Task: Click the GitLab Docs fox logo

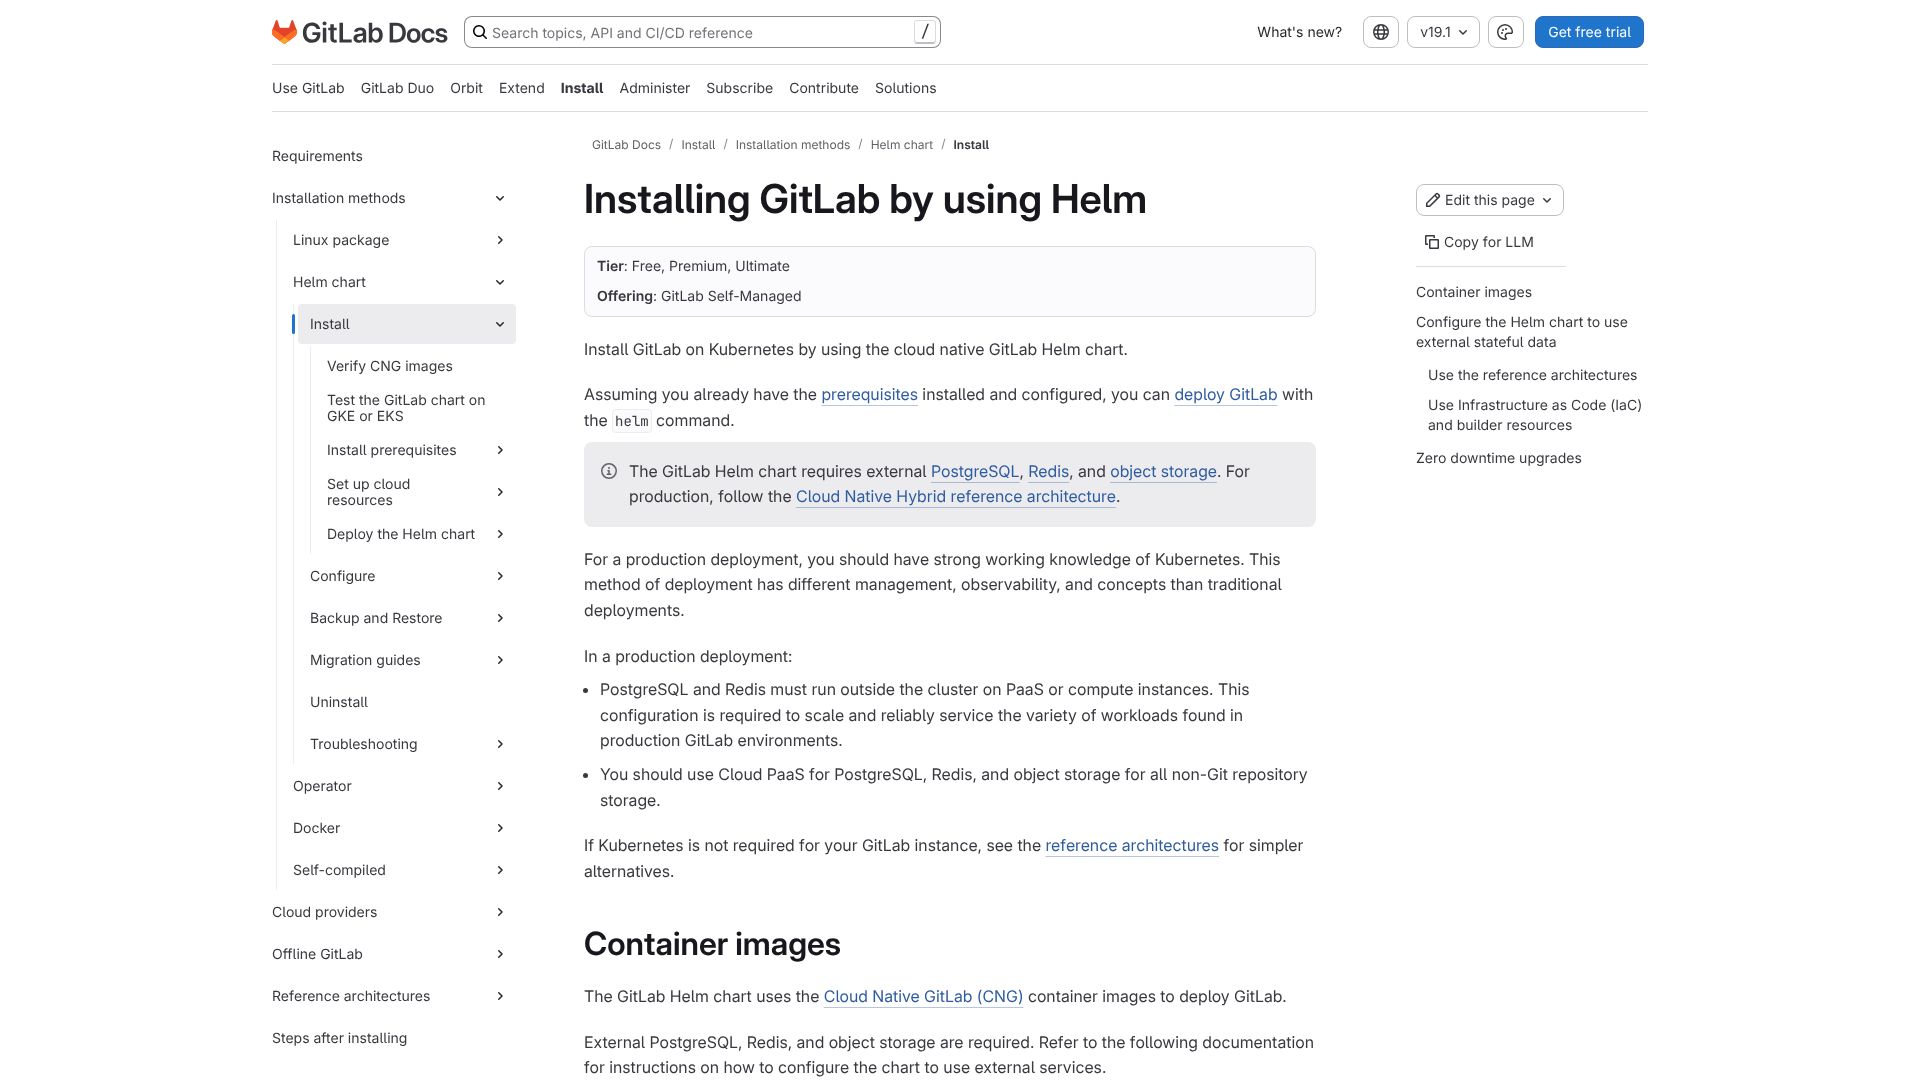Action: click(285, 32)
